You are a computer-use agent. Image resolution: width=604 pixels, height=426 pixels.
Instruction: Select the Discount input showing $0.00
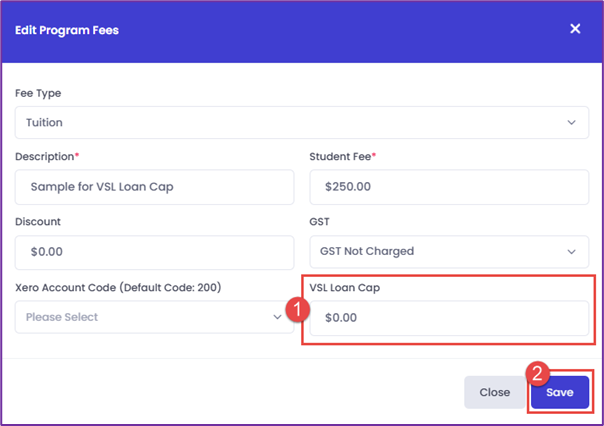tap(154, 252)
